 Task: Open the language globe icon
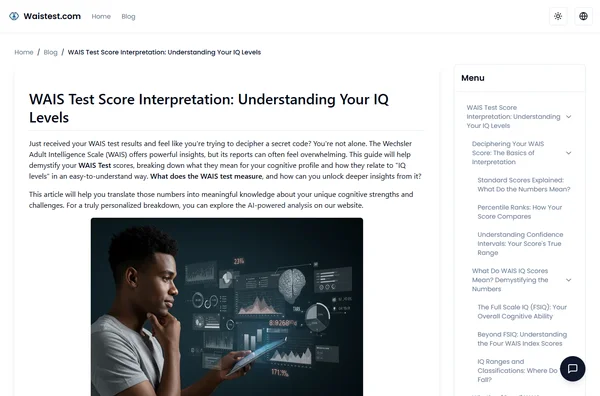583,16
